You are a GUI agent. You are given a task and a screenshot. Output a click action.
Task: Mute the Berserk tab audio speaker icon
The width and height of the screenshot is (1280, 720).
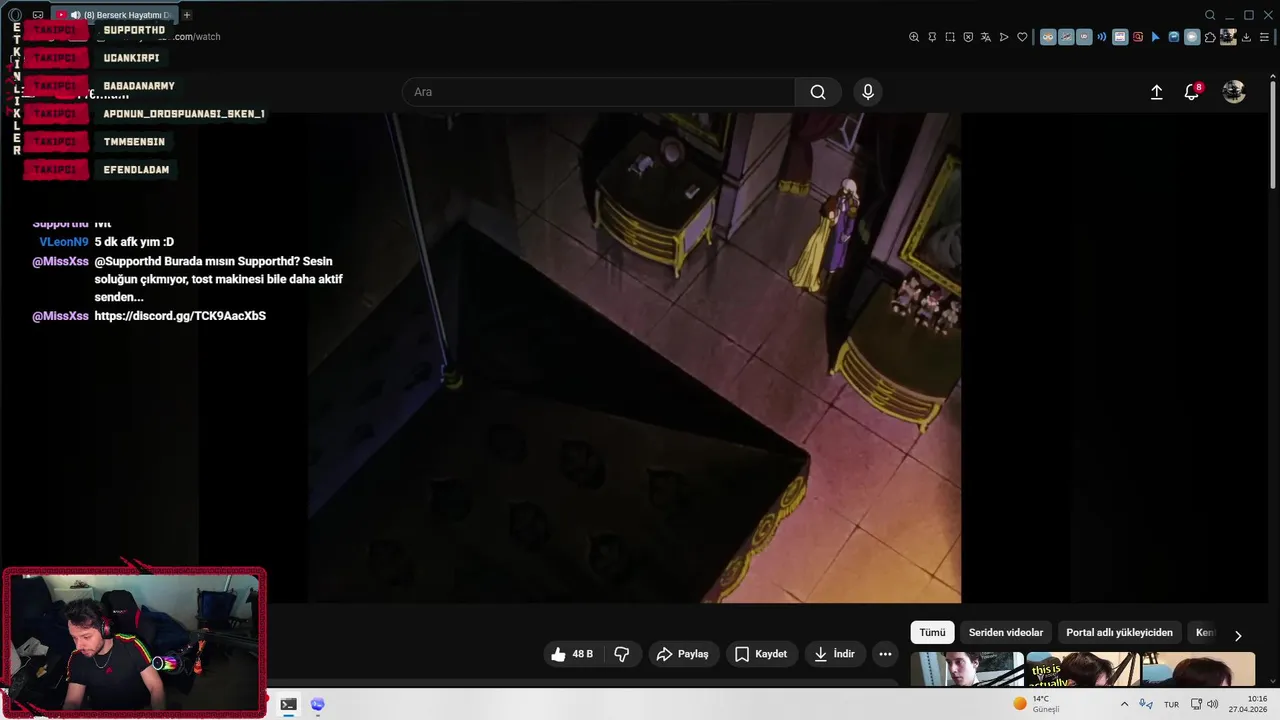[76, 15]
